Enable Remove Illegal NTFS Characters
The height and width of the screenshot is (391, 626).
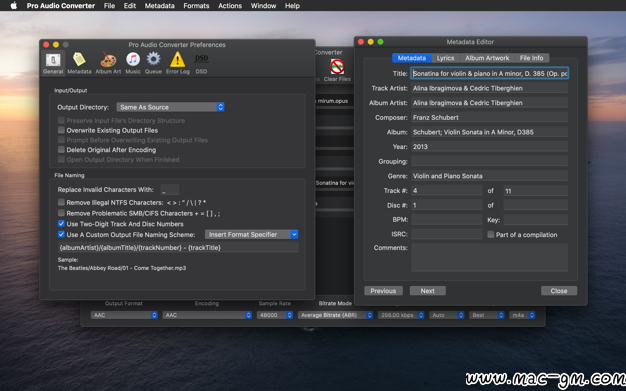[x=61, y=202]
